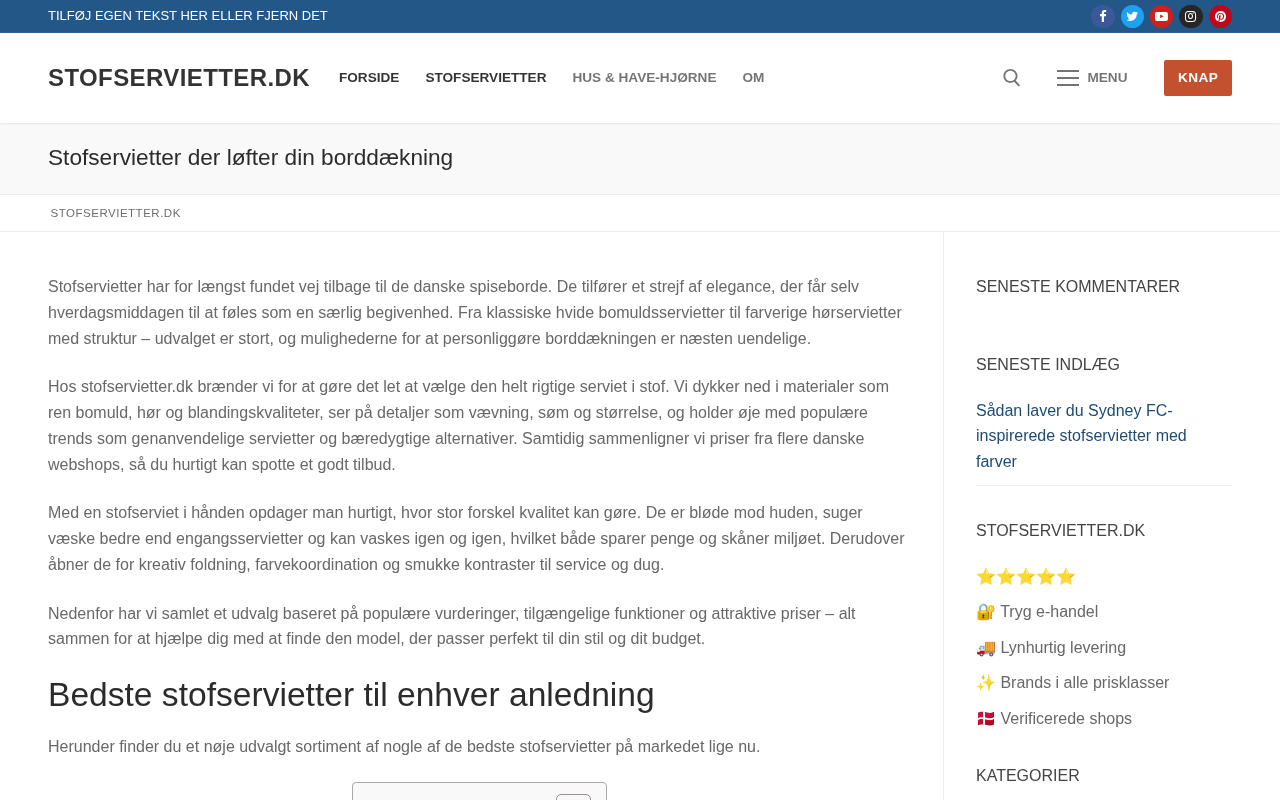Open the Sydney FC-inspirerede stofservietter post
Viewport: 1280px width, 800px height.
1081,436
